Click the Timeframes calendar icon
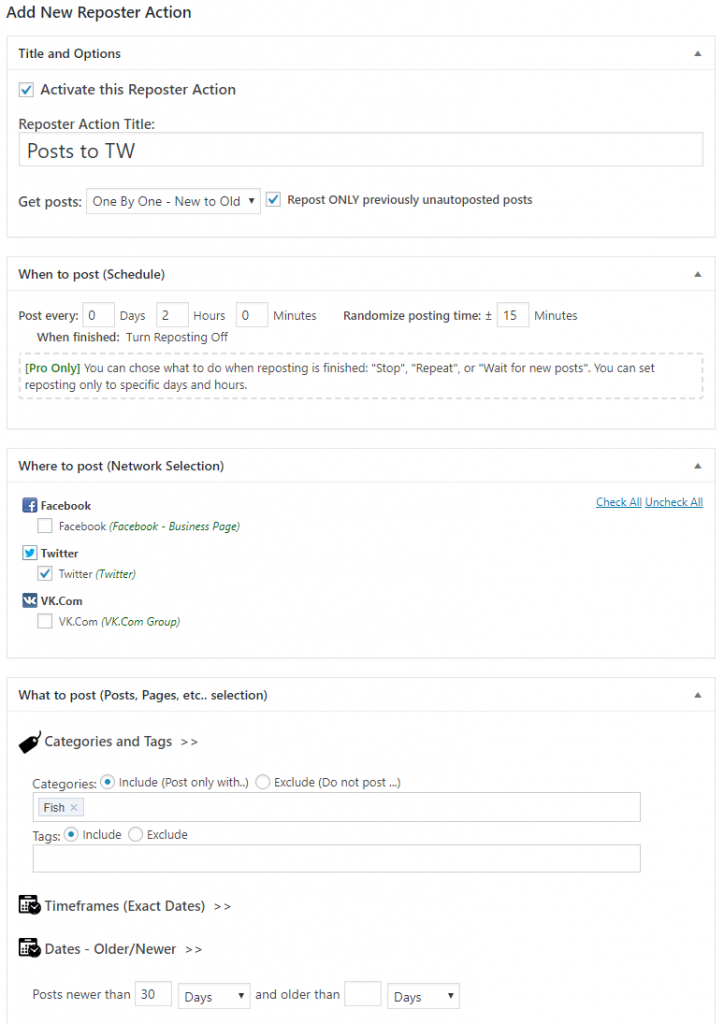This screenshot has width=724, height=1024. pyautogui.click(x=29, y=906)
